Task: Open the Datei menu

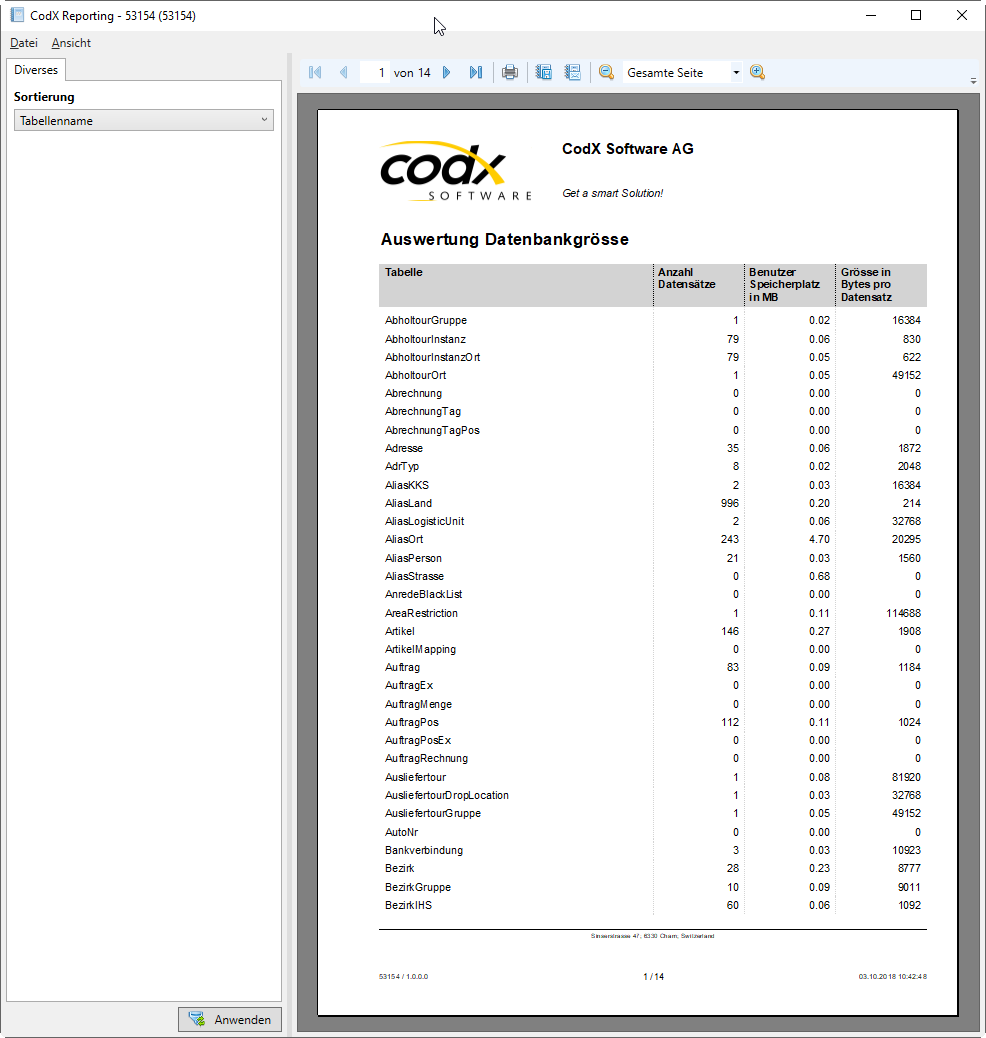Action: 23,43
